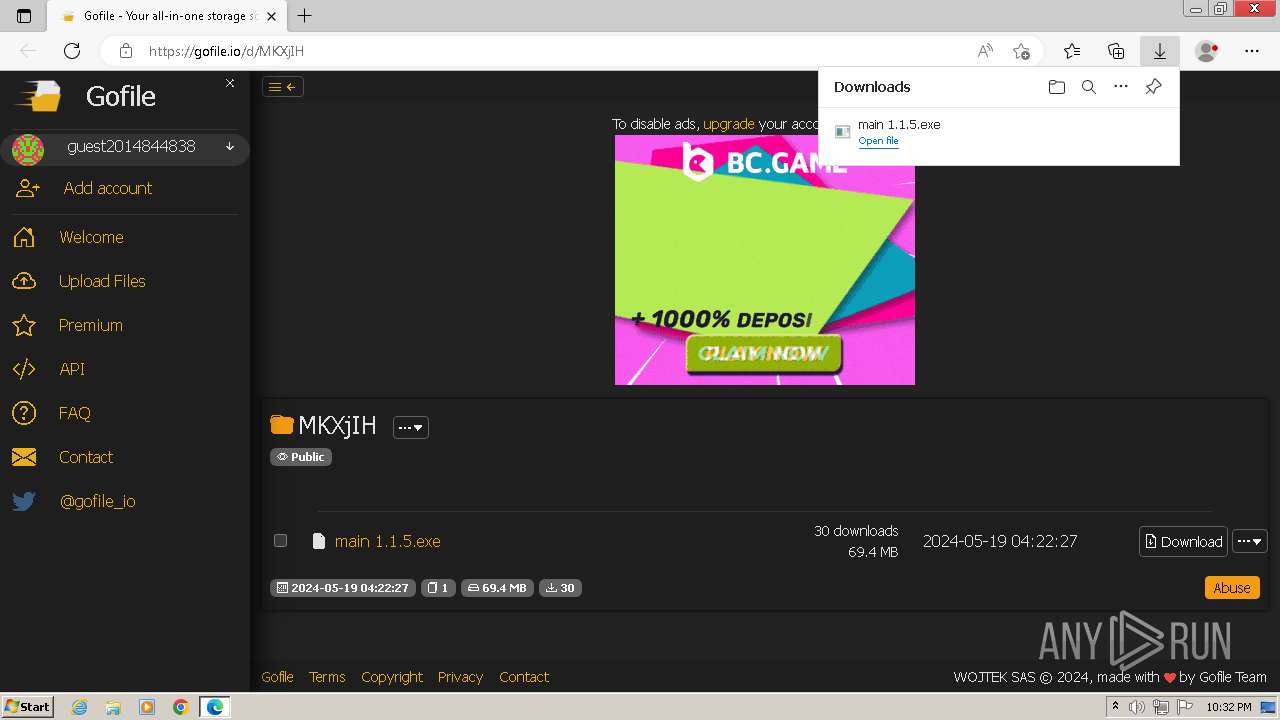Click the MKXjIH folder icon
Image resolution: width=1280 pixels, height=720 pixels.
point(282,425)
